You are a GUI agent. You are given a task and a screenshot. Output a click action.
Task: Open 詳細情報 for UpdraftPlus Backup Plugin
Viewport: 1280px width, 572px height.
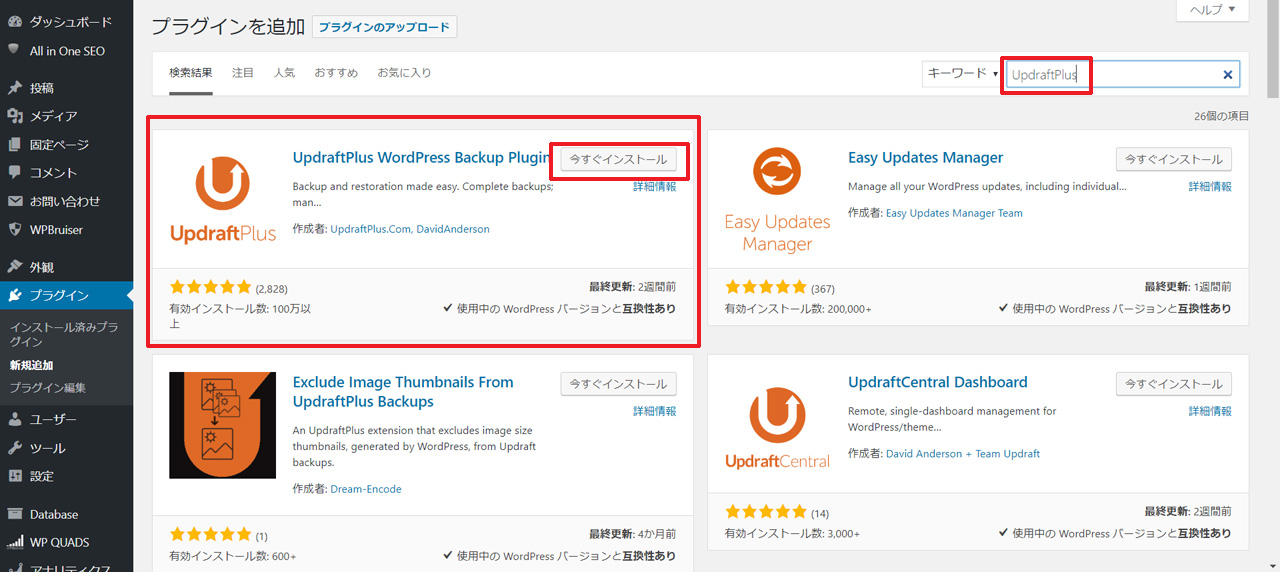[x=654, y=187]
